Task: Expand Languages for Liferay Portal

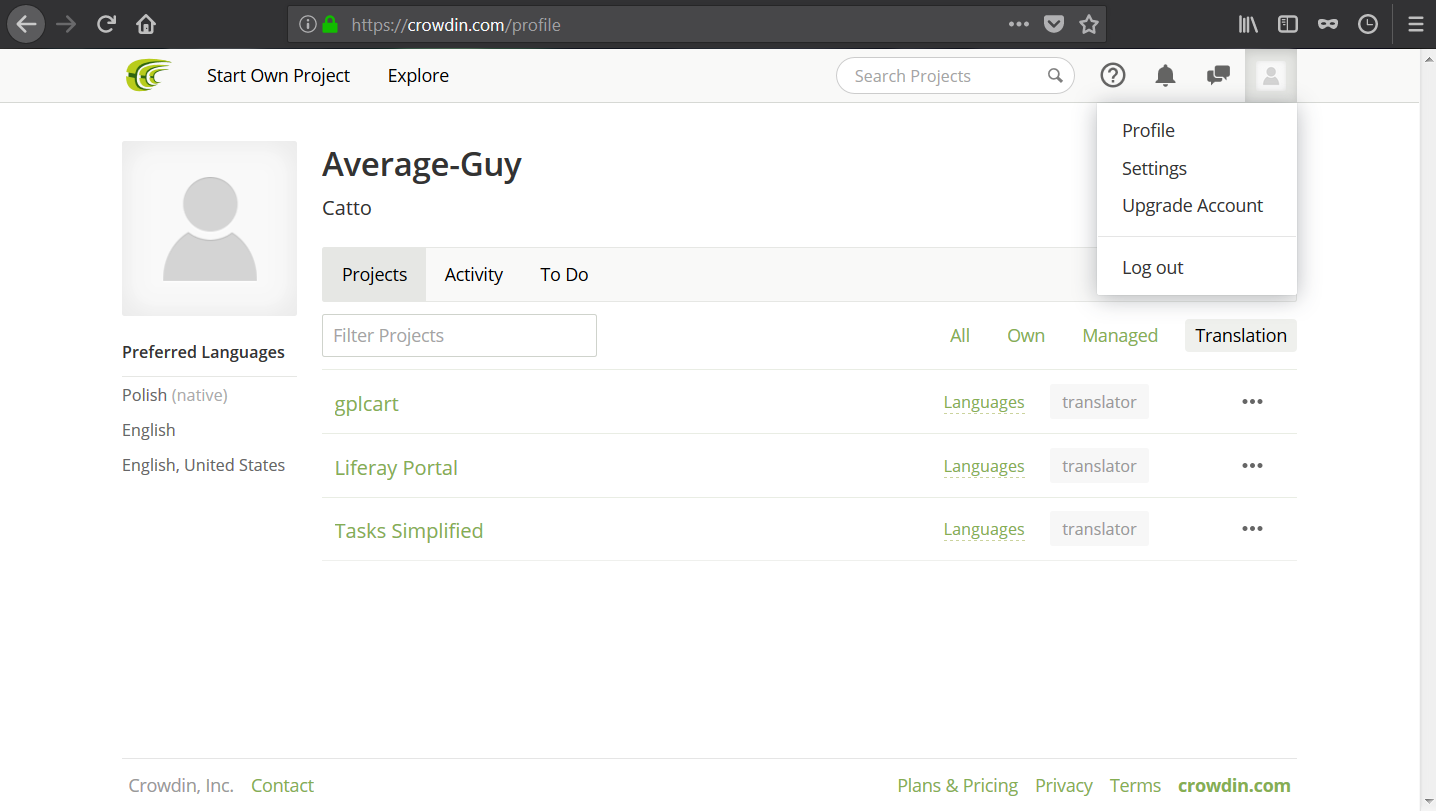Action: [x=984, y=467]
